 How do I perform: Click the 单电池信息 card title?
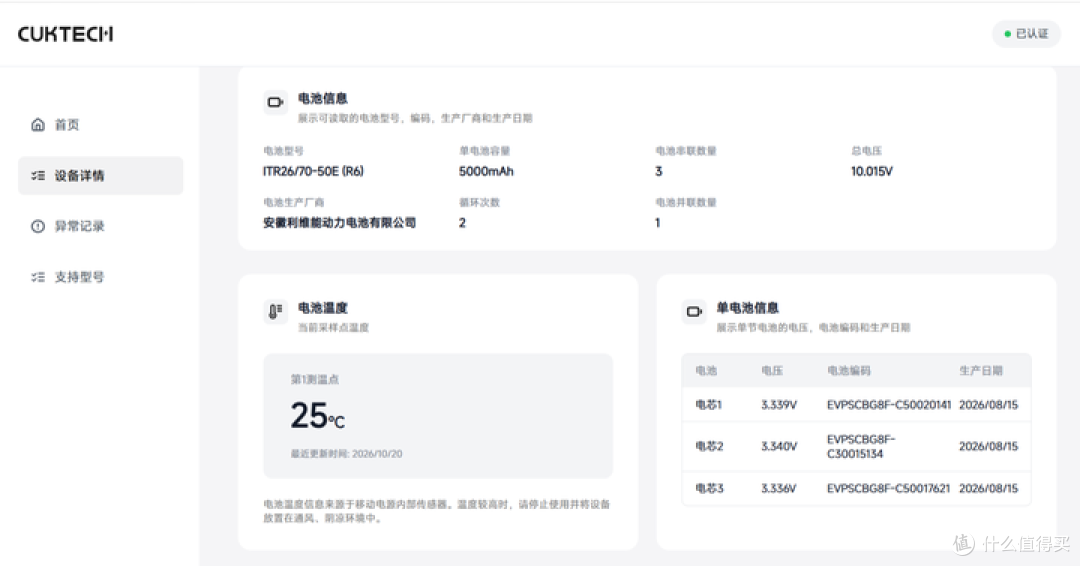point(747,308)
